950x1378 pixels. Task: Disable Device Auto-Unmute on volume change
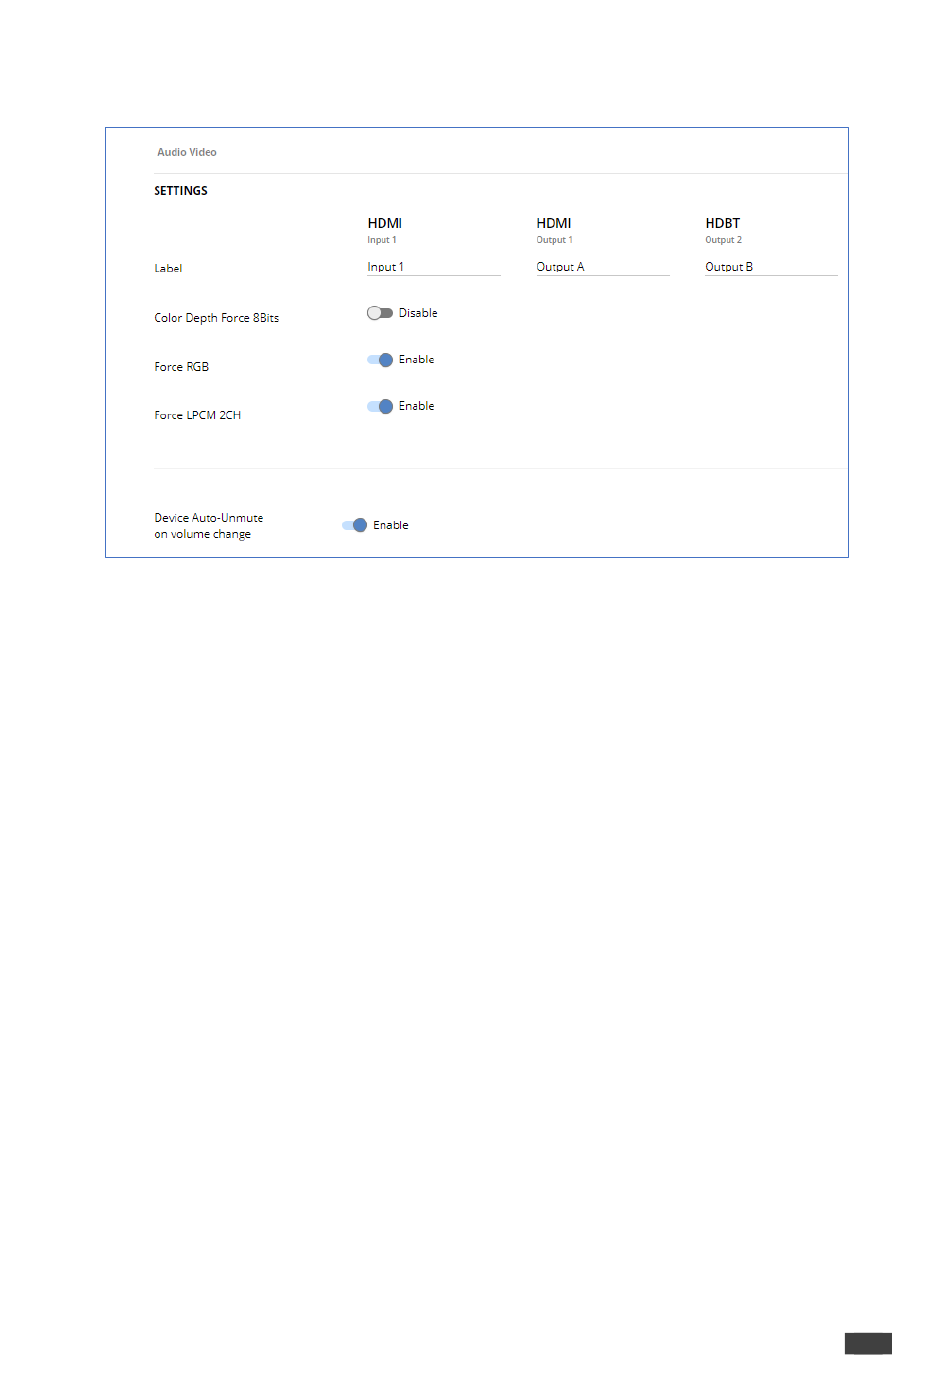354,525
